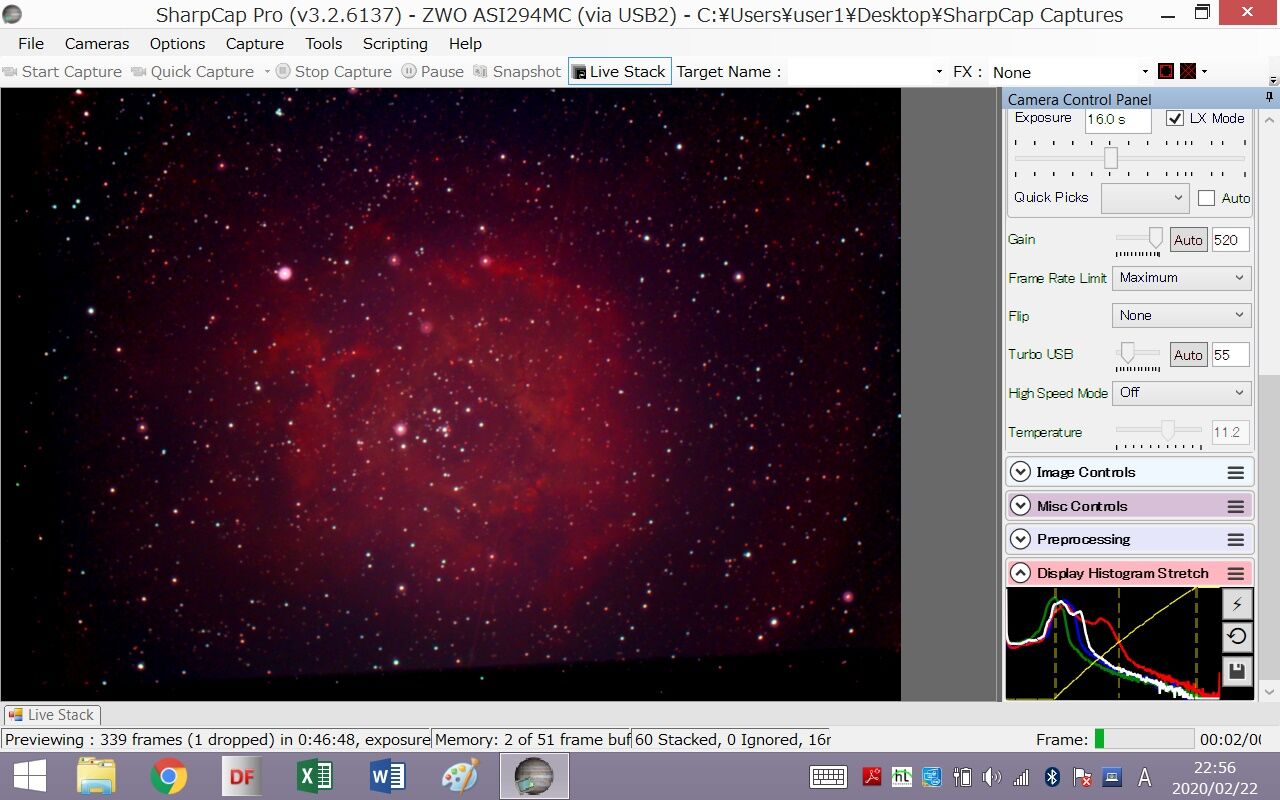Image resolution: width=1280 pixels, height=800 pixels.
Task: Click the volume speaker tray icon
Action: click(991, 777)
